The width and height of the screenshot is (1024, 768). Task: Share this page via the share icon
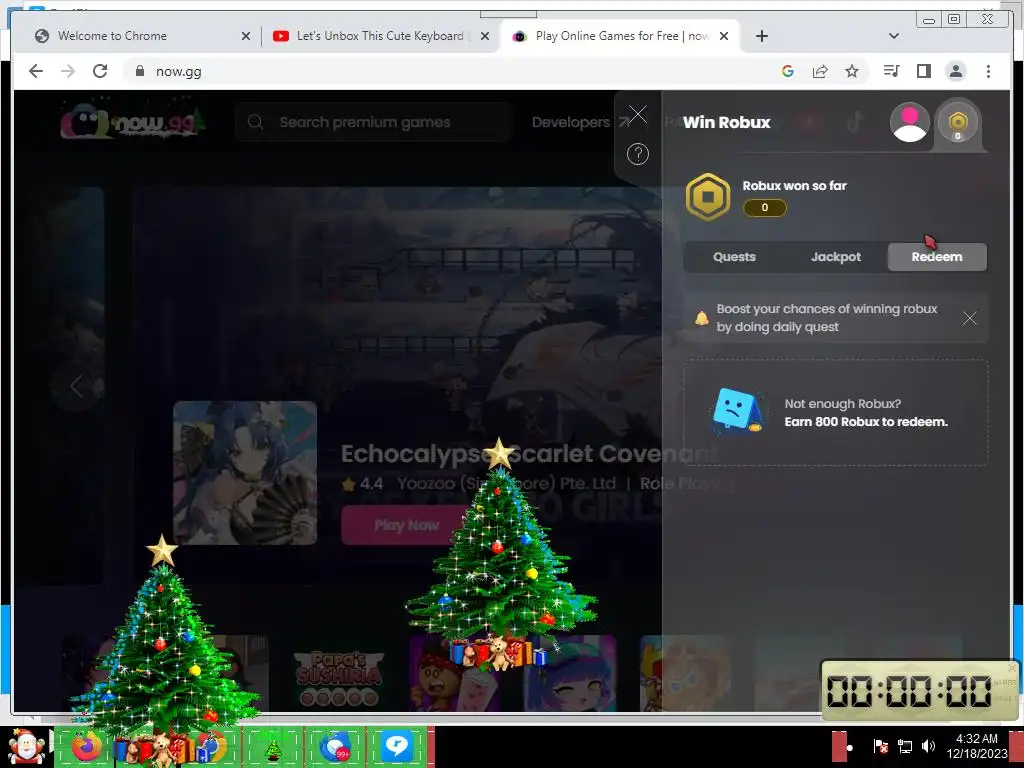[820, 71]
